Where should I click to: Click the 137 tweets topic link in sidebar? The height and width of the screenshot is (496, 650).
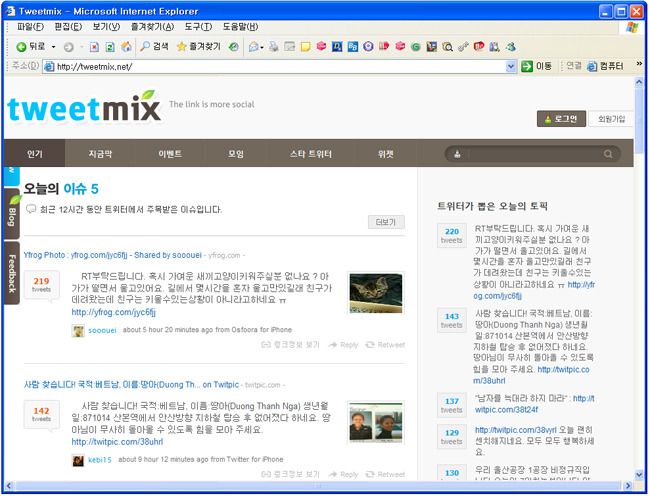coord(535,404)
